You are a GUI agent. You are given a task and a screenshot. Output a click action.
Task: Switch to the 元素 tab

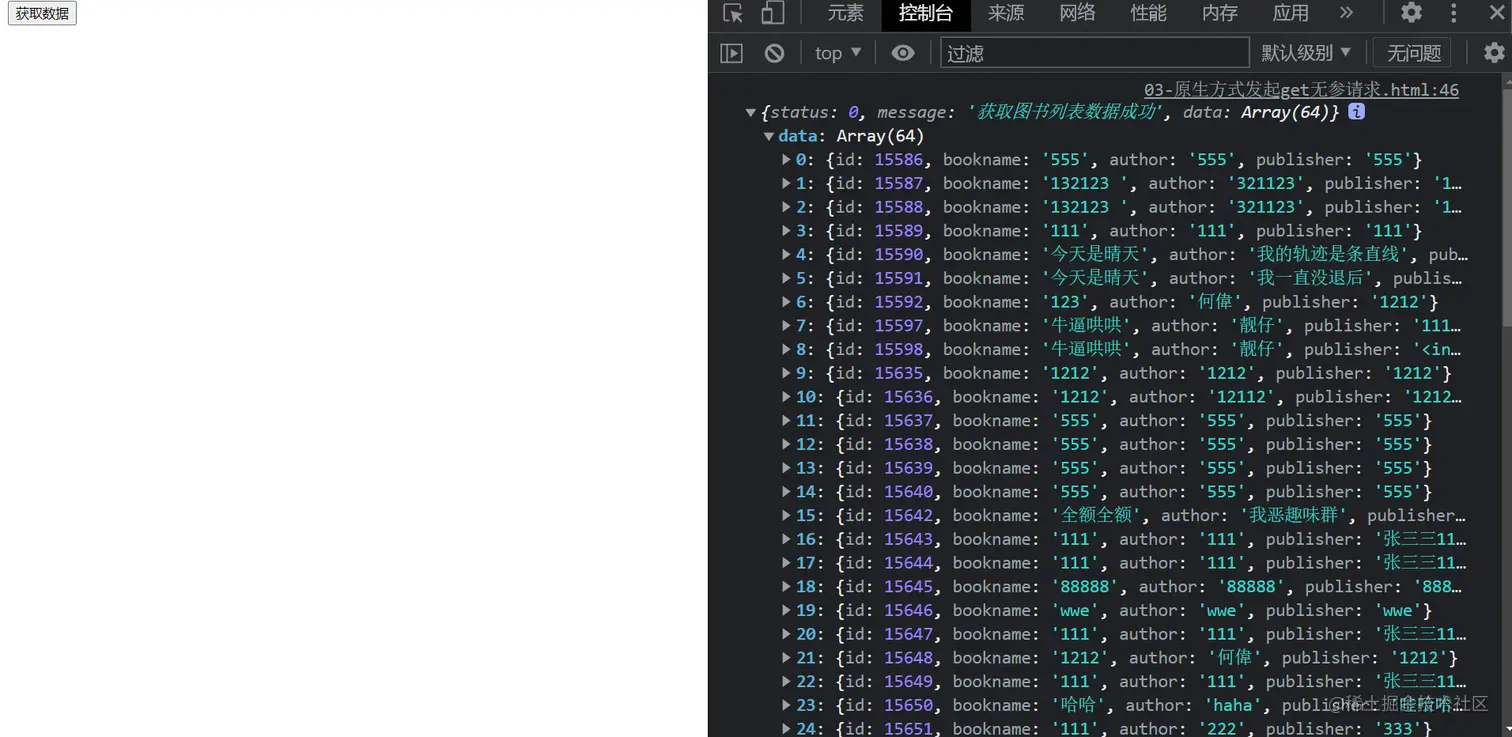[845, 13]
